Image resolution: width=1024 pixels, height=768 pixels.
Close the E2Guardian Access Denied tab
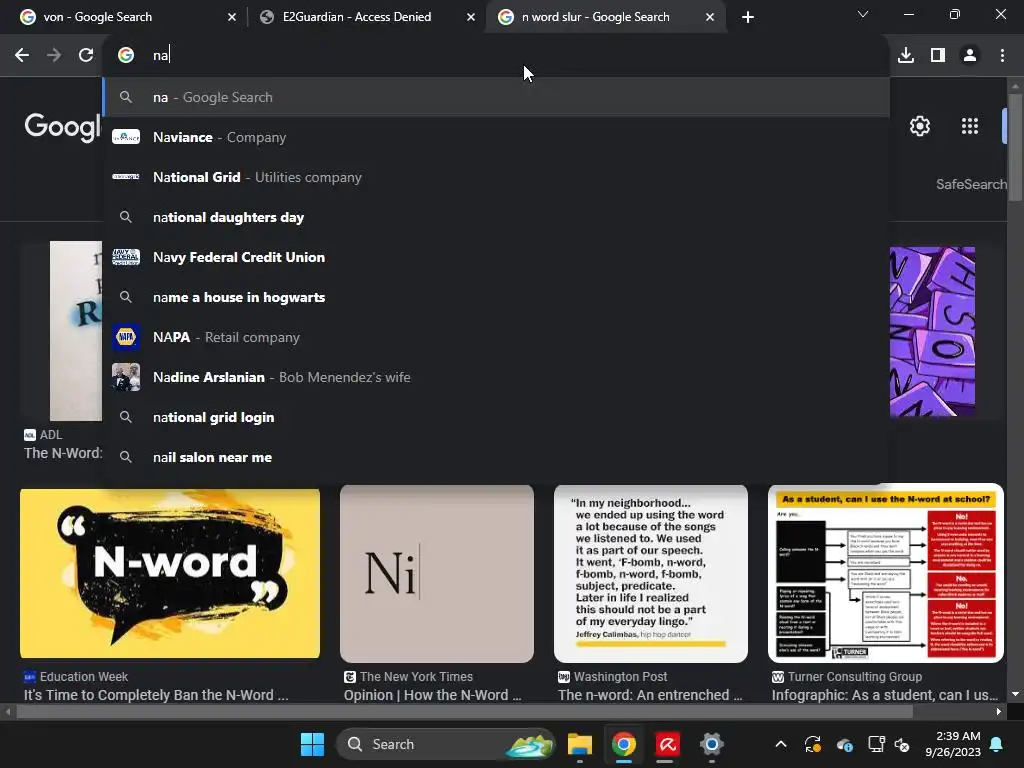471,18
